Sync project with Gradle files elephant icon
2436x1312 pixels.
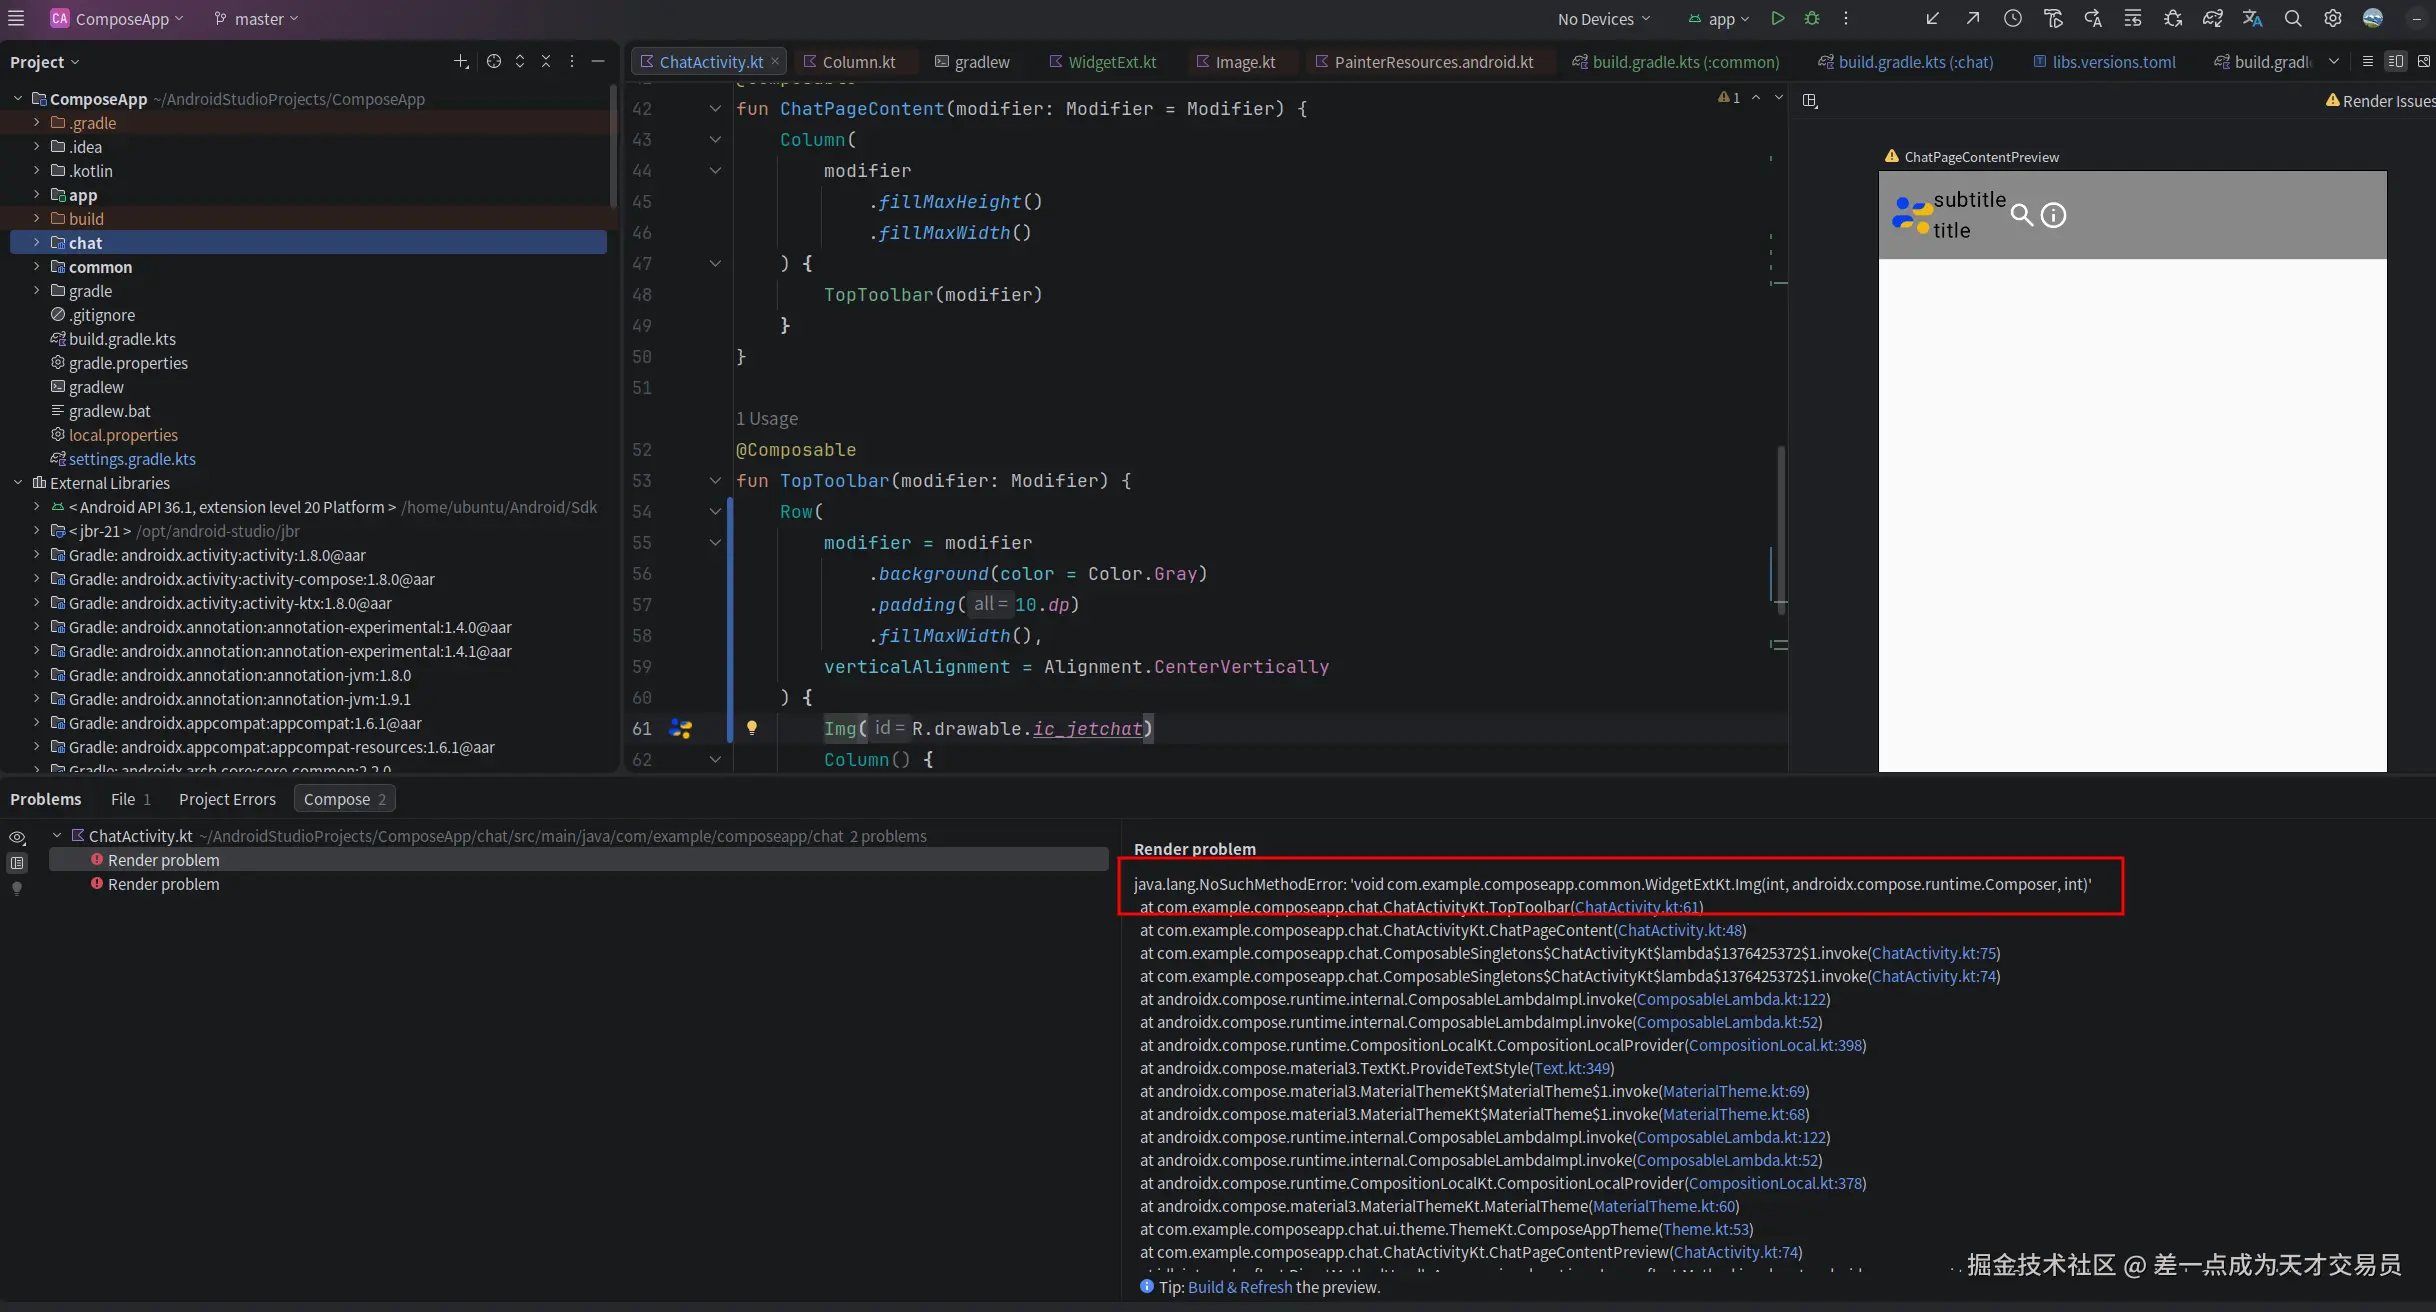(2212, 18)
